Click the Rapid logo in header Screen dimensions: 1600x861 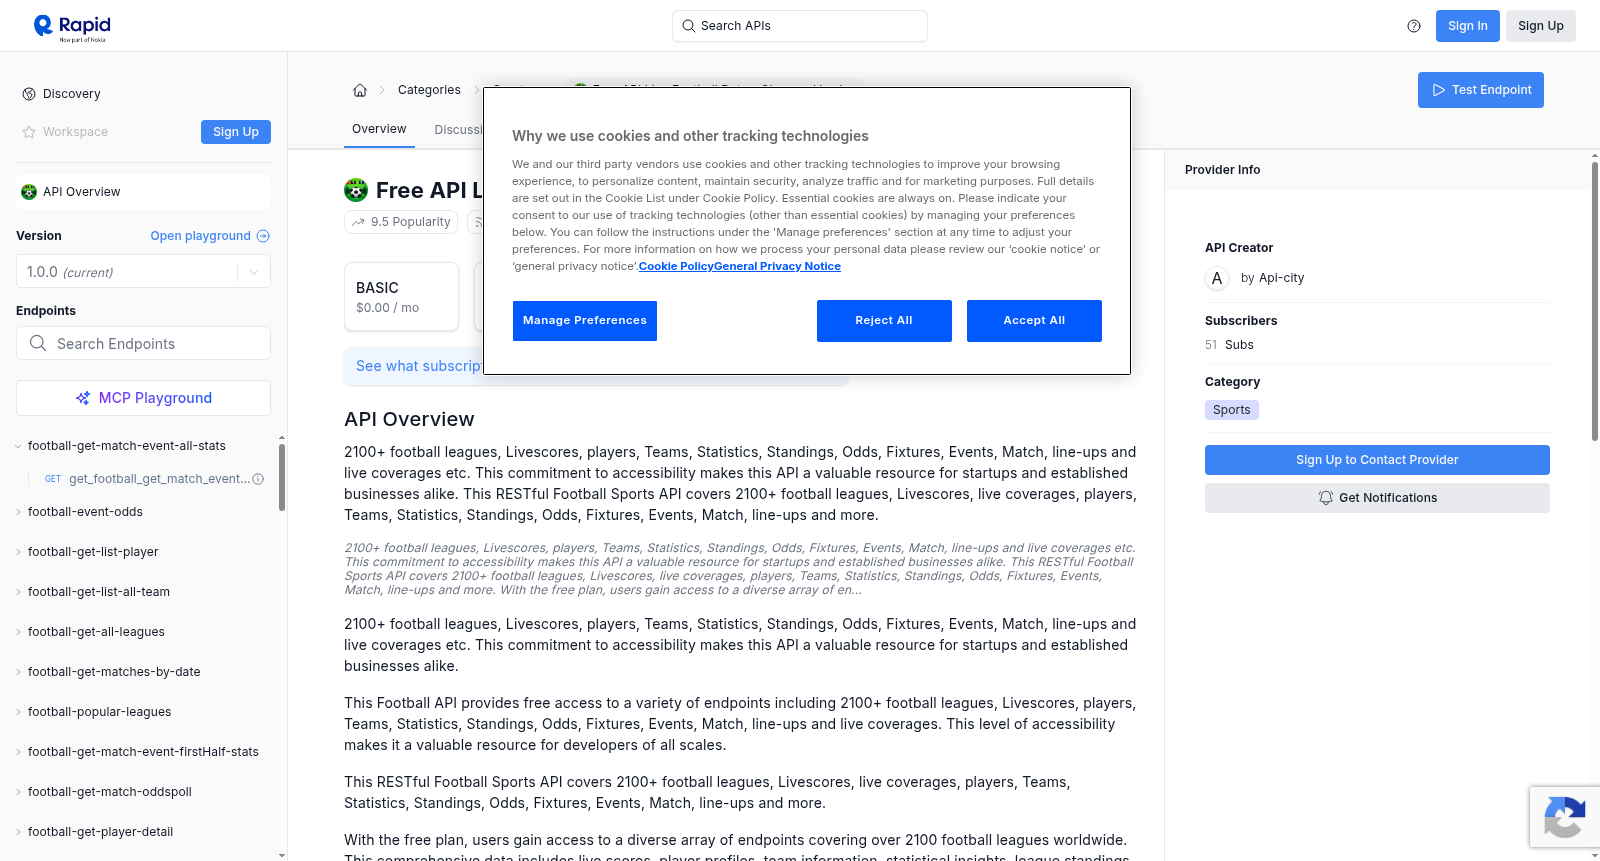tap(72, 27)
